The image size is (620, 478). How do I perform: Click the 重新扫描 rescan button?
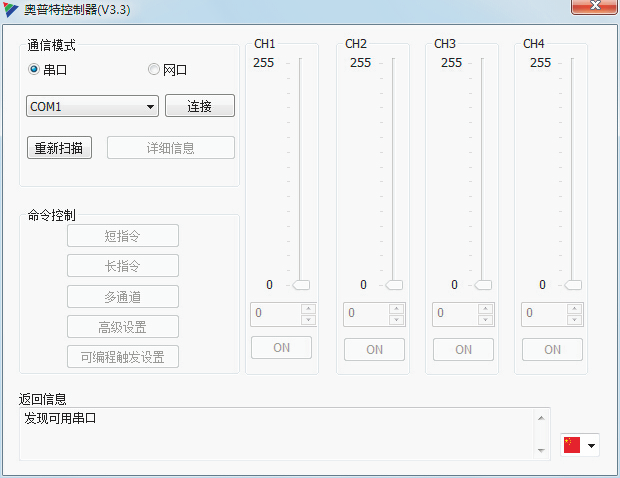pos(59,148)
